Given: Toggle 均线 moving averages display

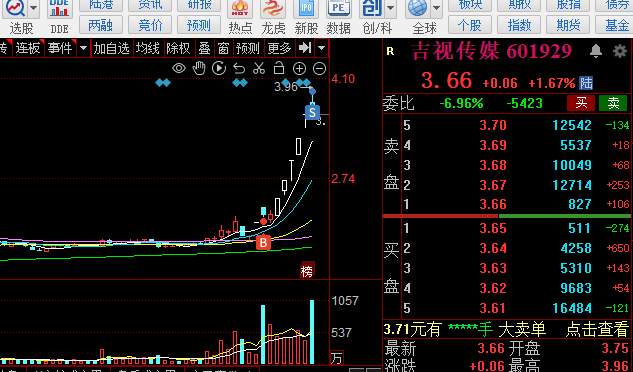Looking at the screenshot, I should coord(148,48).
